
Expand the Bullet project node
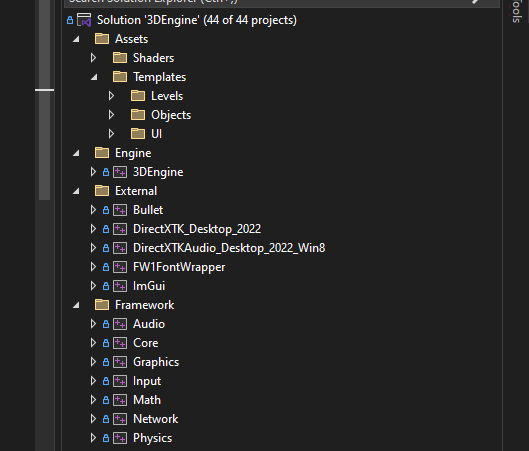click(x=93, y=210)
